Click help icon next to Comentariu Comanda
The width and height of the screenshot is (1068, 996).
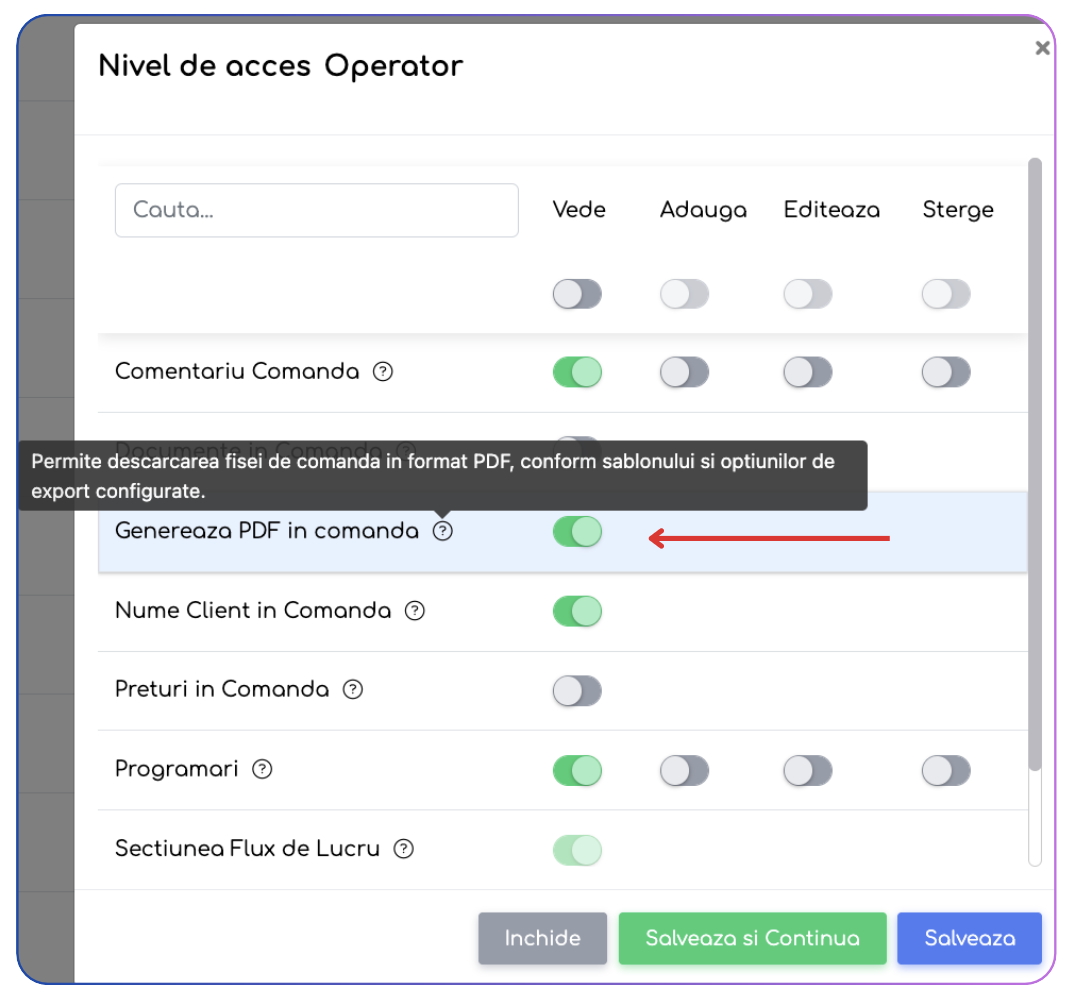[x=383, y=371]
